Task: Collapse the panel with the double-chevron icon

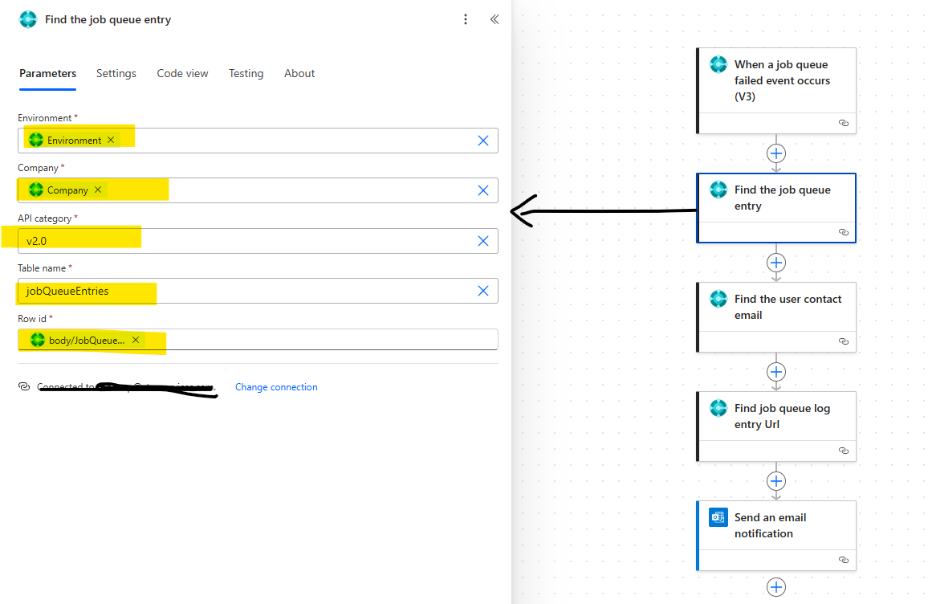Action: (x=494, y=19)
